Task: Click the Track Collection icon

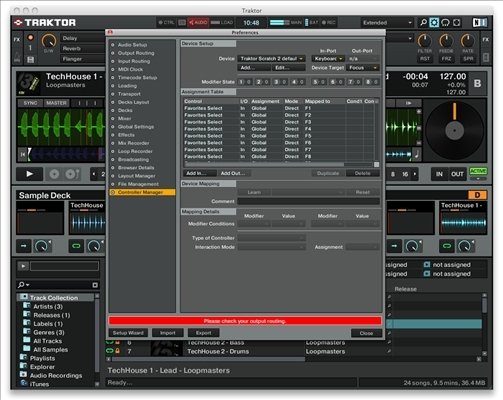Action: [24, 297]
